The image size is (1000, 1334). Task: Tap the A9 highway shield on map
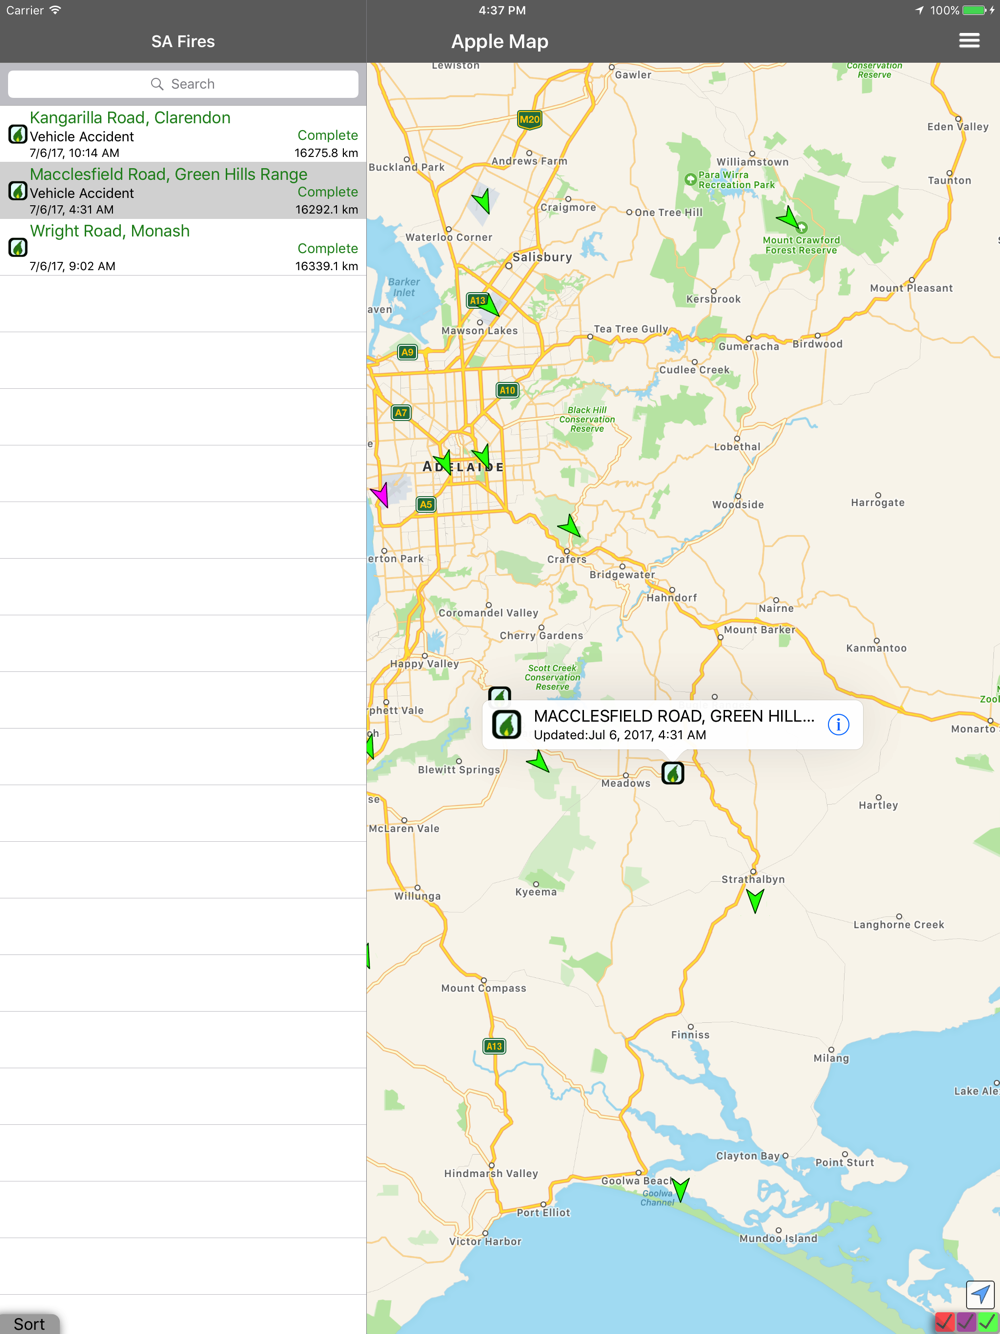pos(407,352)
